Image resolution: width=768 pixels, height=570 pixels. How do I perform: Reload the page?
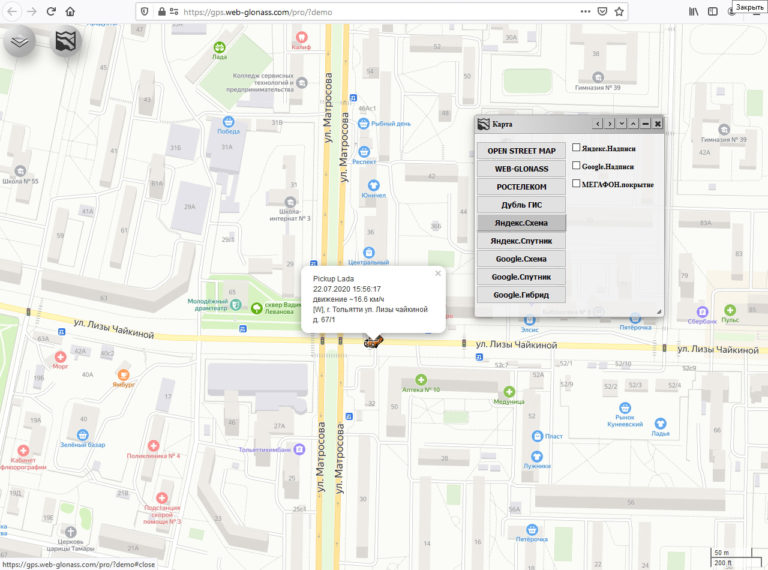point(51,11)
